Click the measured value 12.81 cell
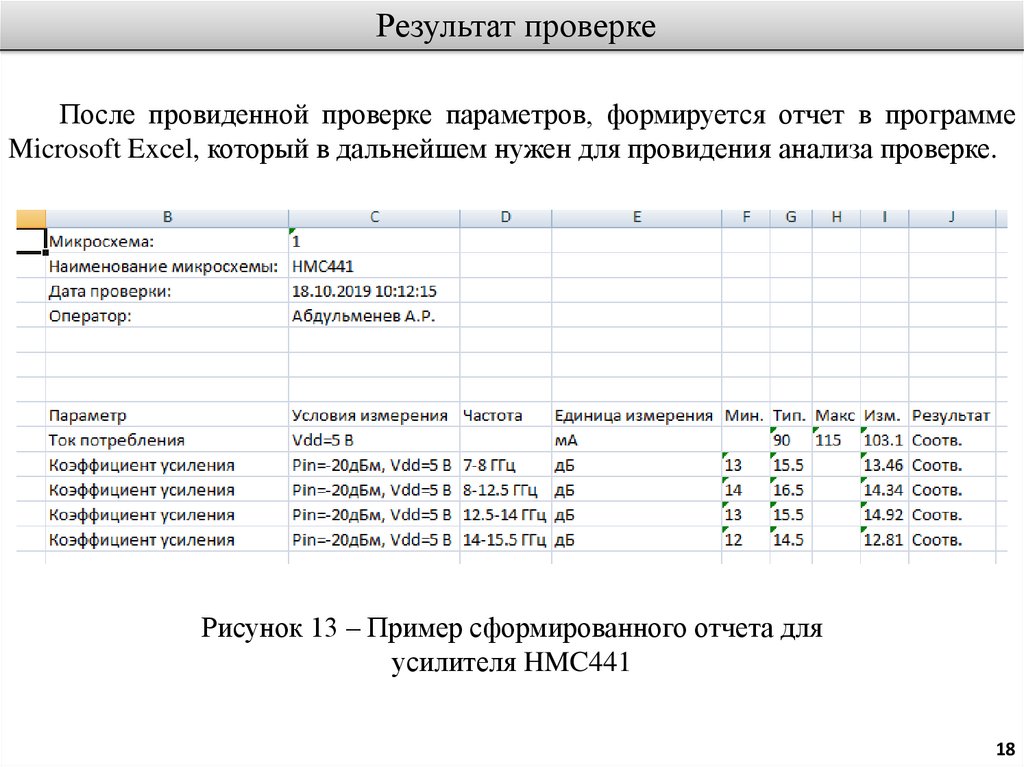The height and width of the screenshot is (767, 1024). point(883,540)
